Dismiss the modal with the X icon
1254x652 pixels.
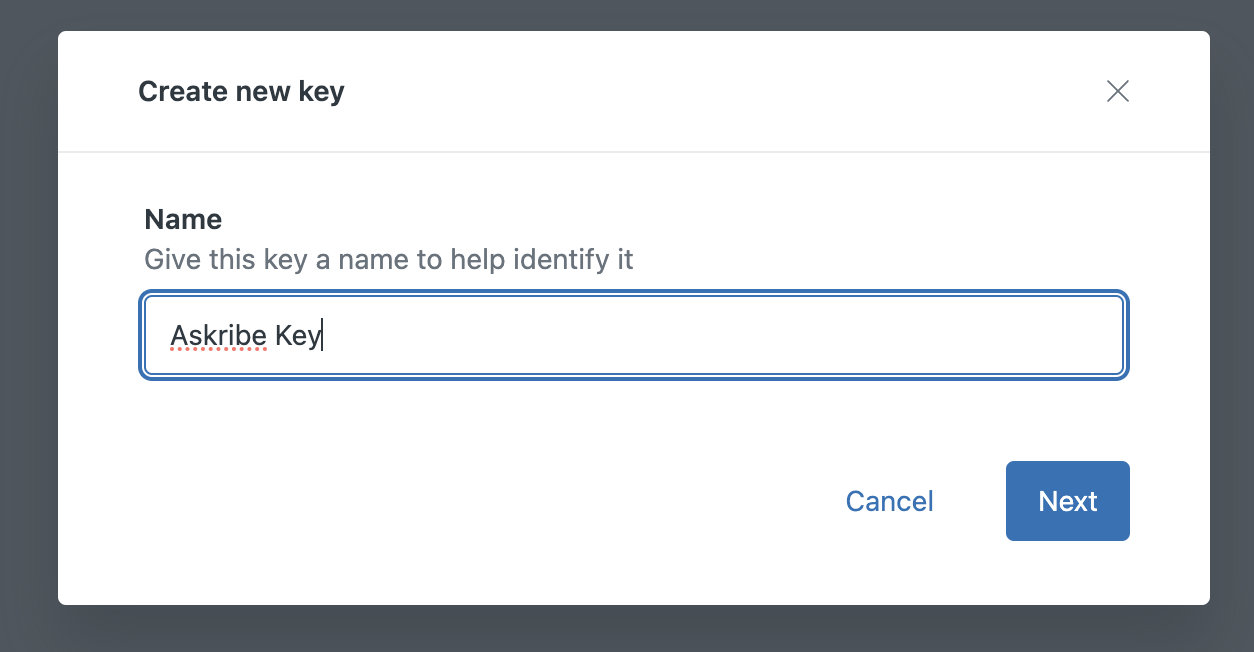coord(1117,92)
